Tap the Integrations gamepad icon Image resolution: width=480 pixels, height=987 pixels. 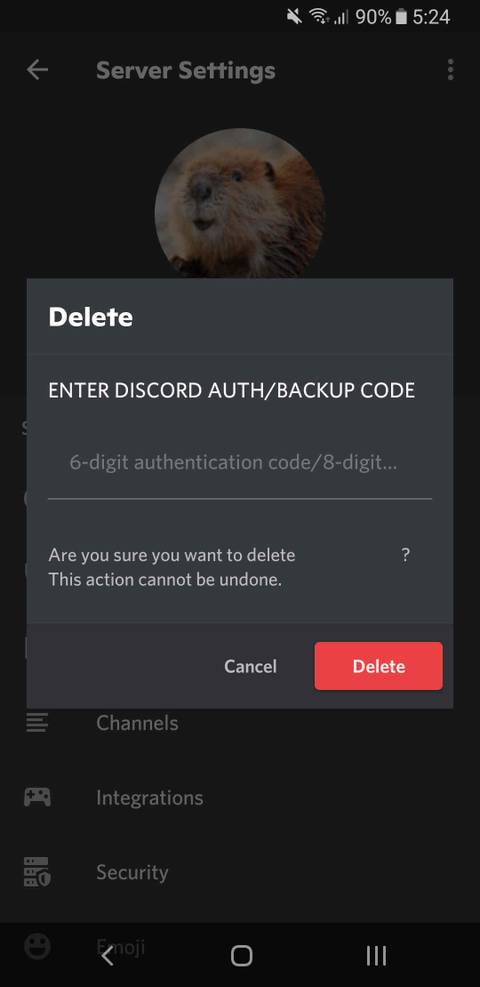pos(37,798)
